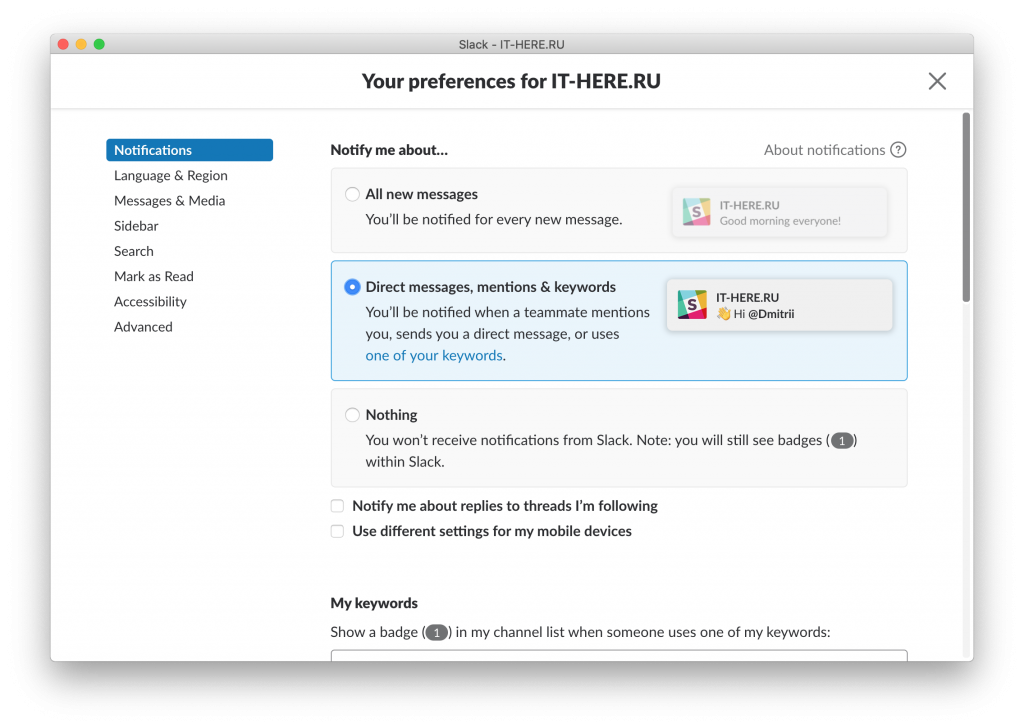The width and height of the screenshot is (1024, 728).
Task: Click the 'Your preferences for IT-HERE.RU' title
Action: coord(511,81)
